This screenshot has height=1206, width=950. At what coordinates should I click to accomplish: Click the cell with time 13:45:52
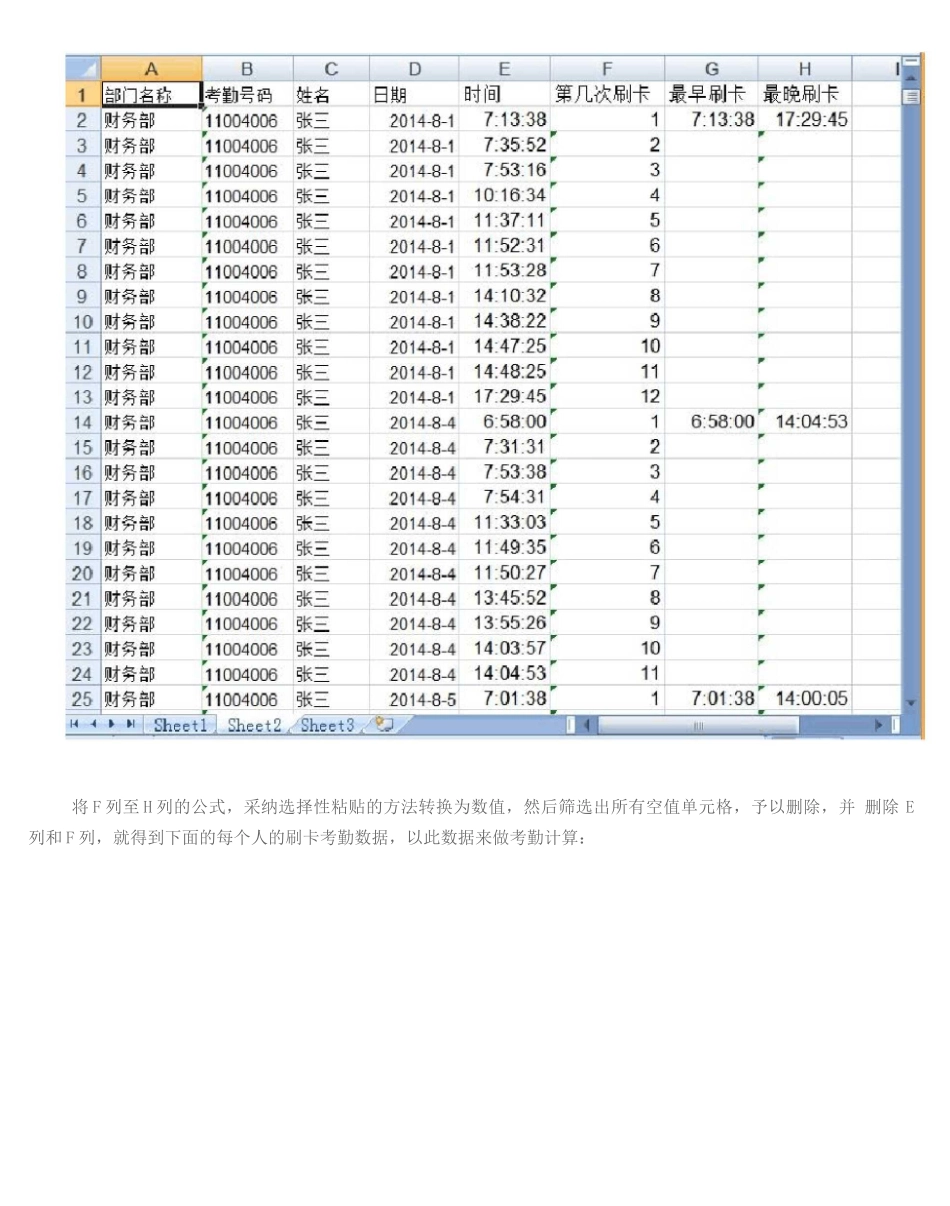[504, 598]
